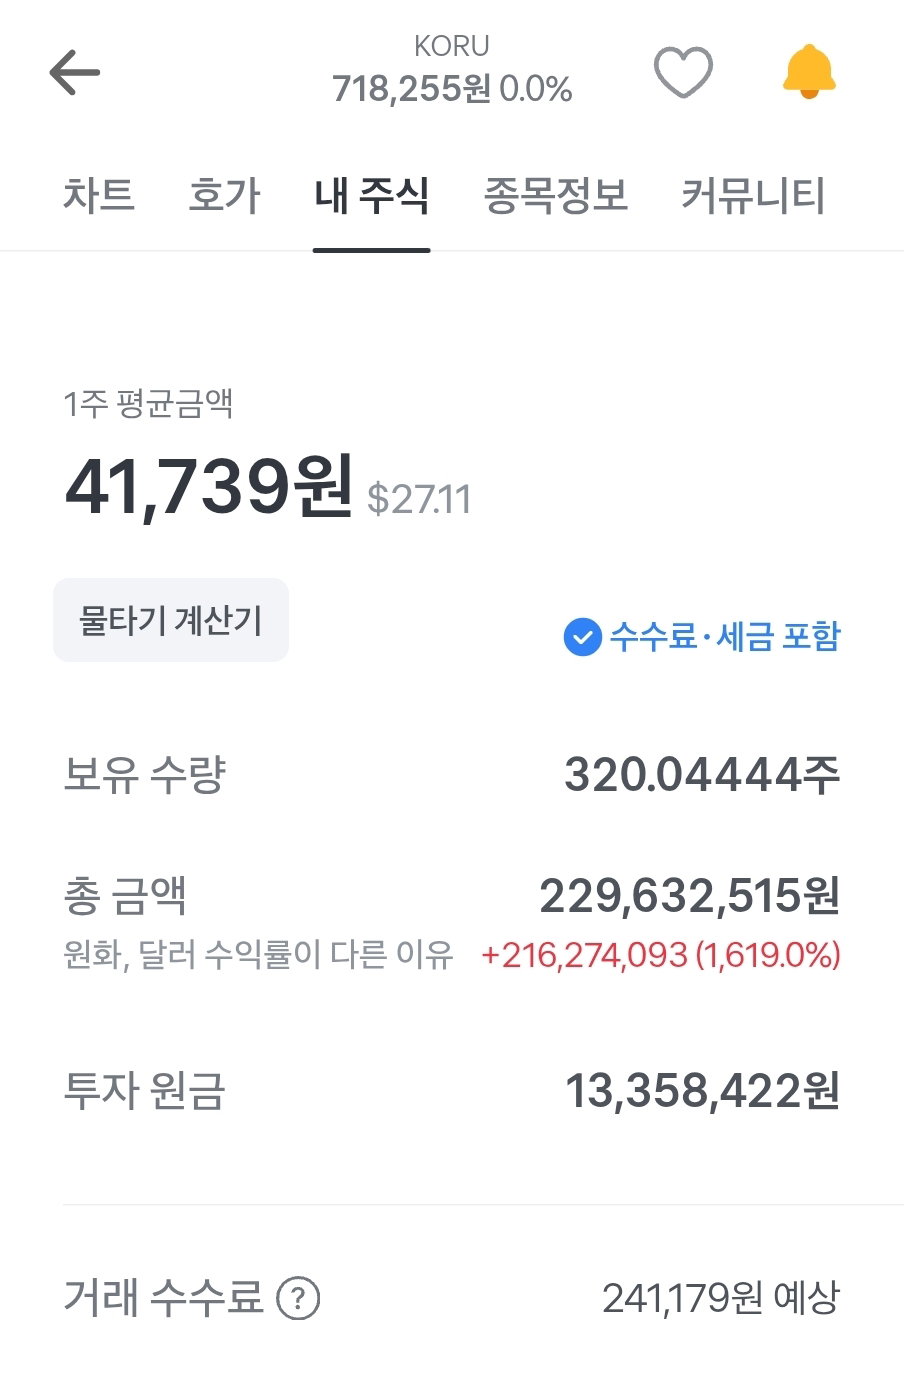Open the 물타기 계산기 button
Image resolution: width=904 pixels, height=1383 pixels.
coord(171,620)
